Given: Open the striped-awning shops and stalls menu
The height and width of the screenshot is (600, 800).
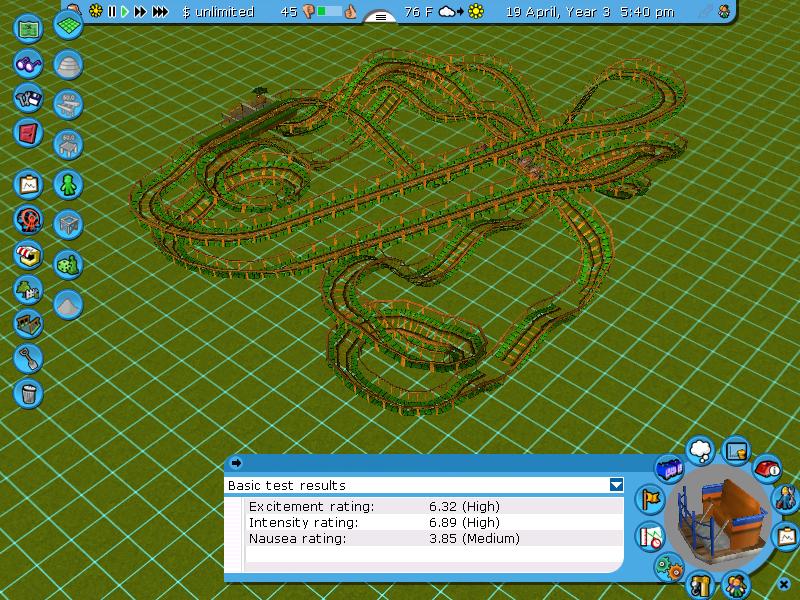Looking at the screenshot, I should click(28, 255).
